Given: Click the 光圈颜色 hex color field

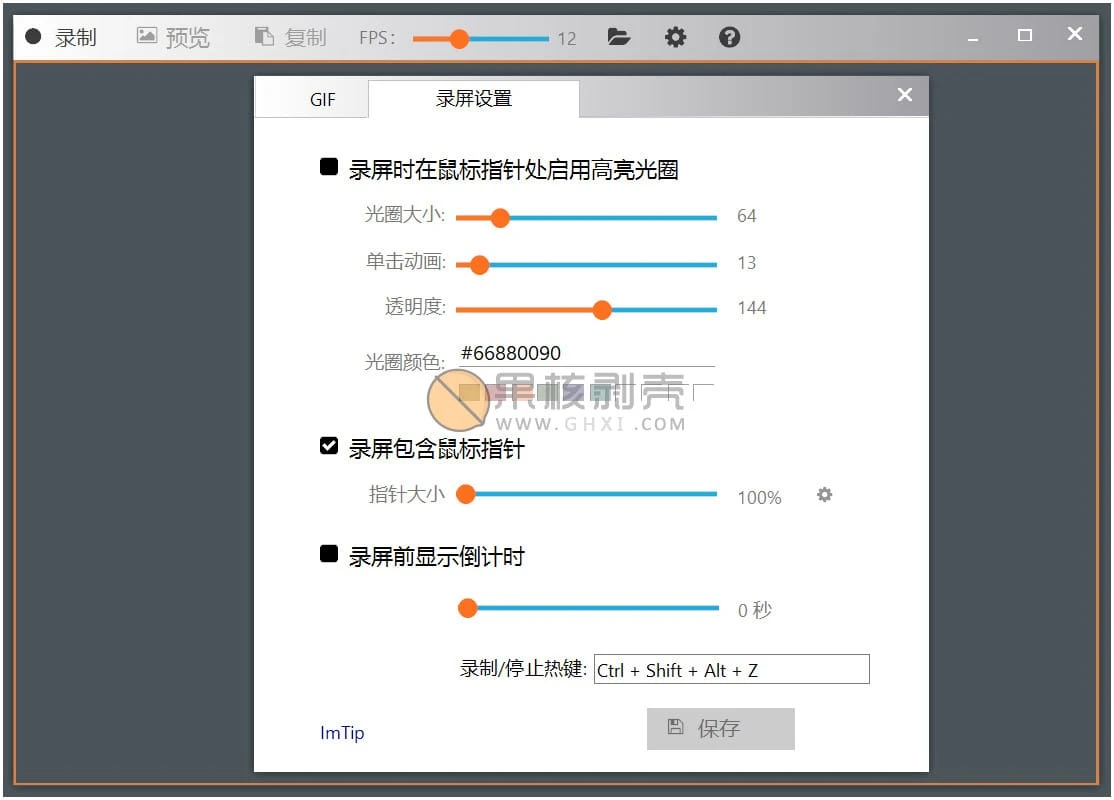Looking at the screenshot, I should point(585,354).
